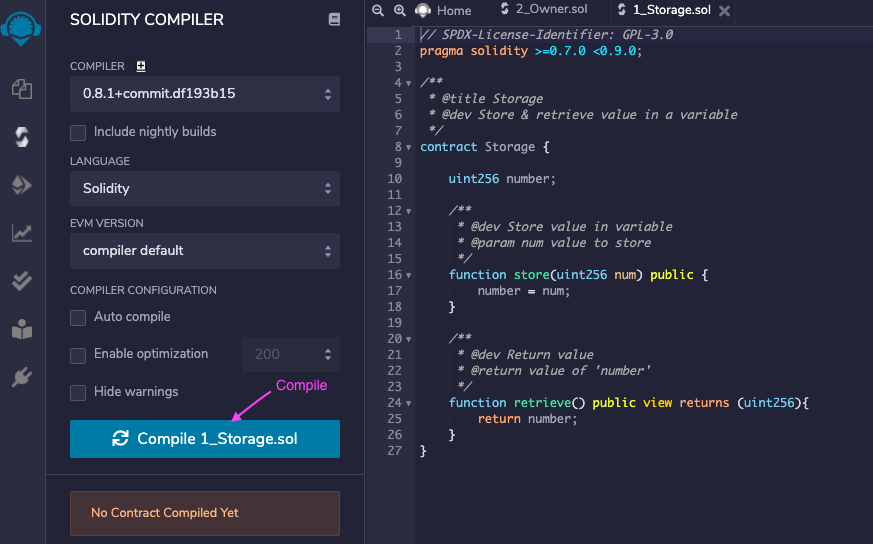
Task: Click the 'return number;' code line
Action: pos(527,419)
